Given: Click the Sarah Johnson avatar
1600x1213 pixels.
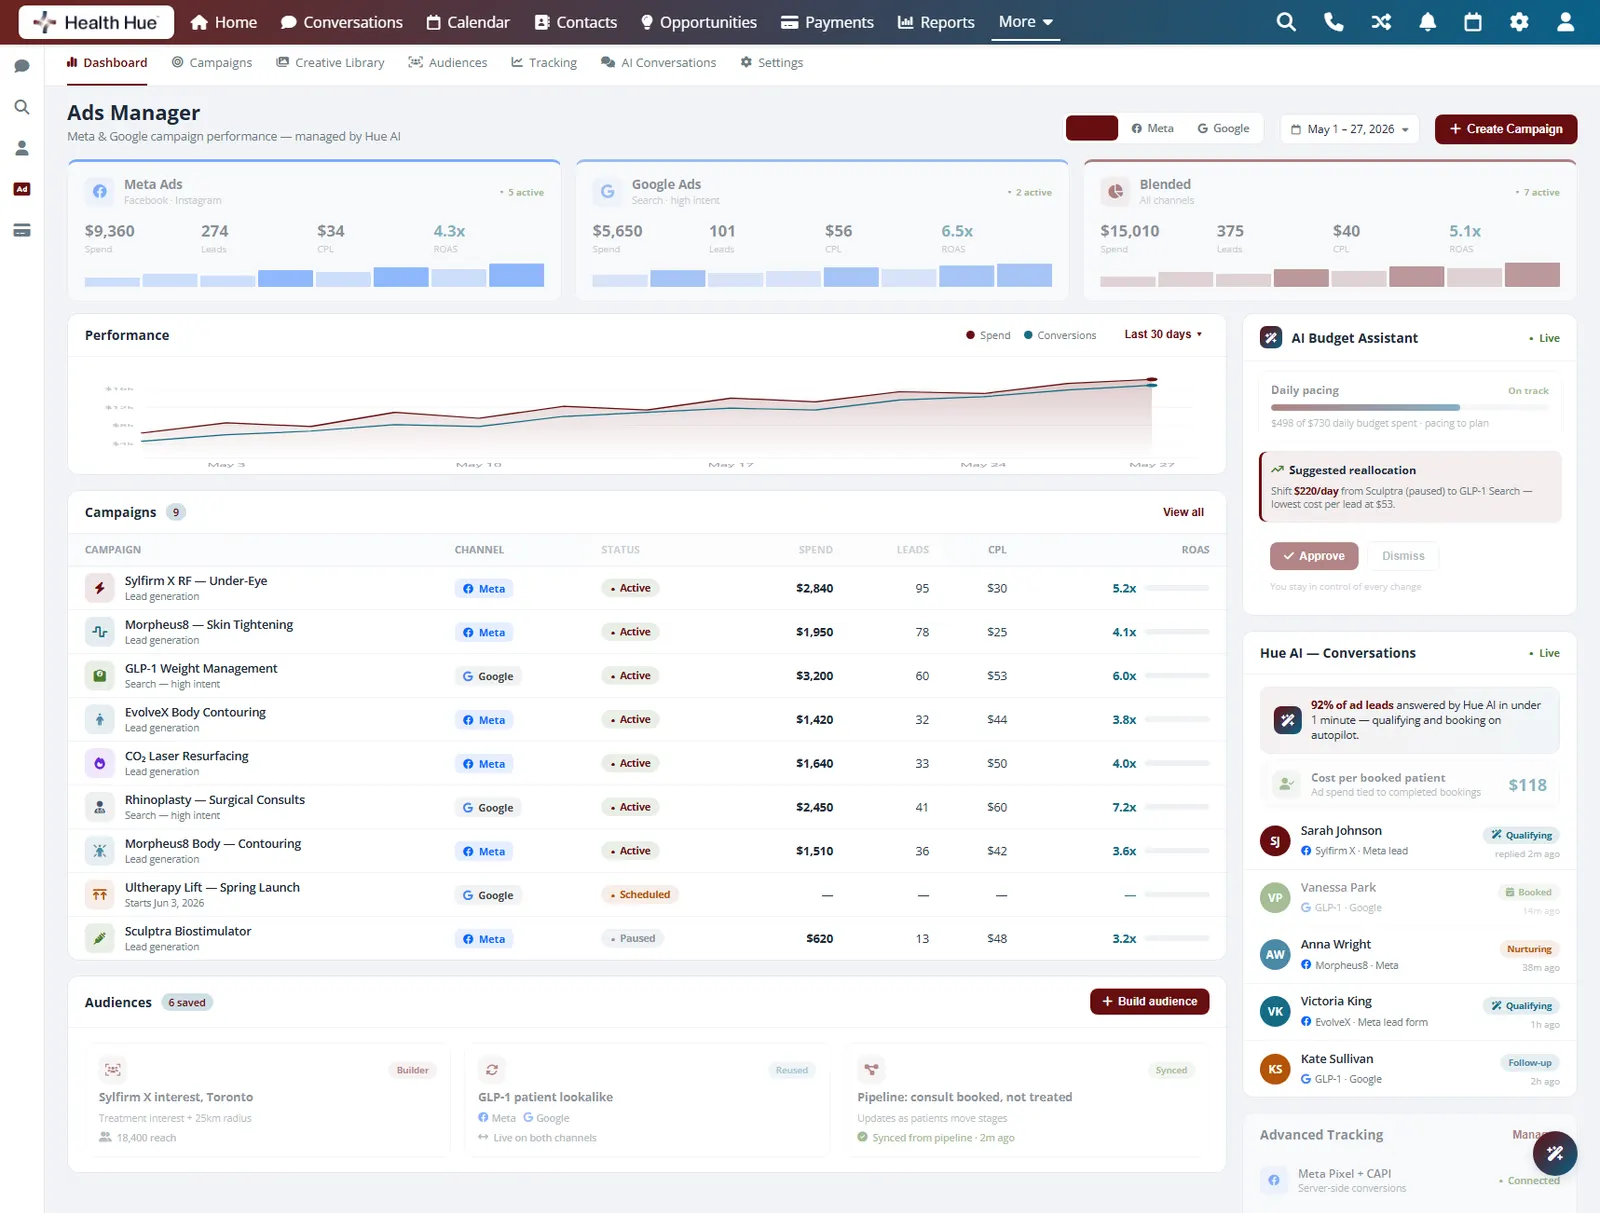Looking at the screenshot, I should pos(1275,841).
